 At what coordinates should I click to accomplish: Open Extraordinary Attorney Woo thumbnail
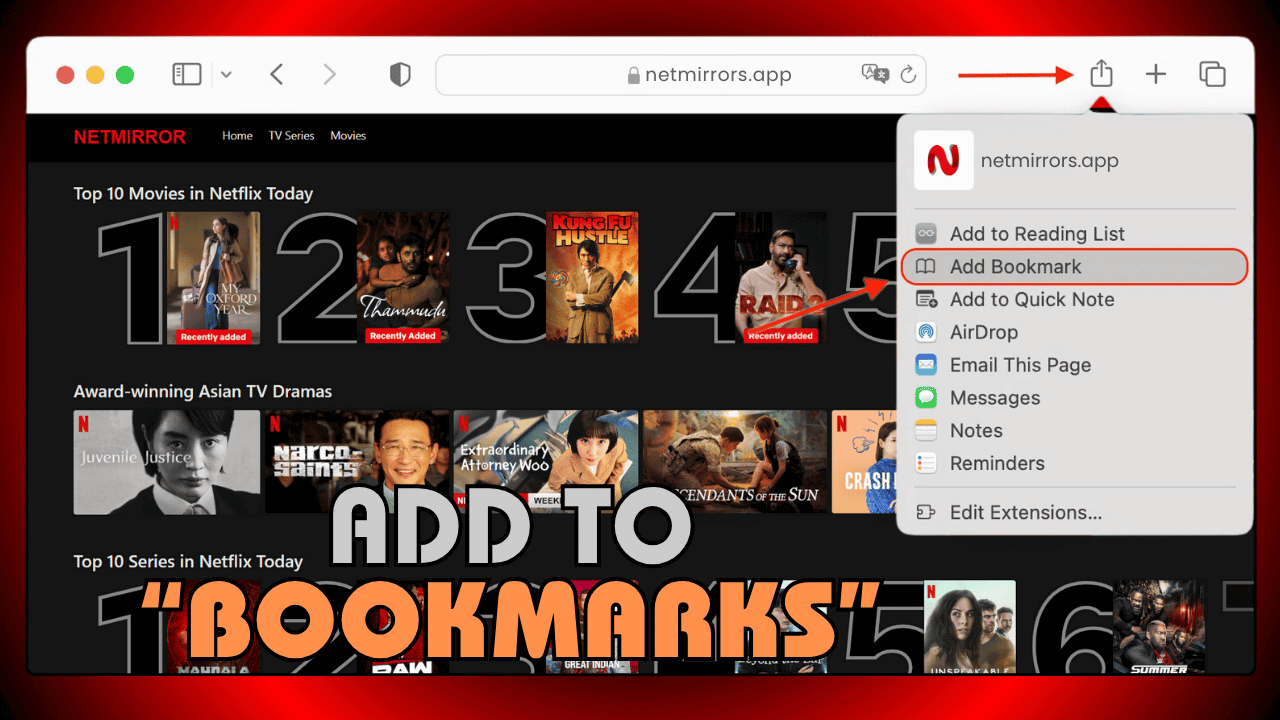[x=546, y=462]
